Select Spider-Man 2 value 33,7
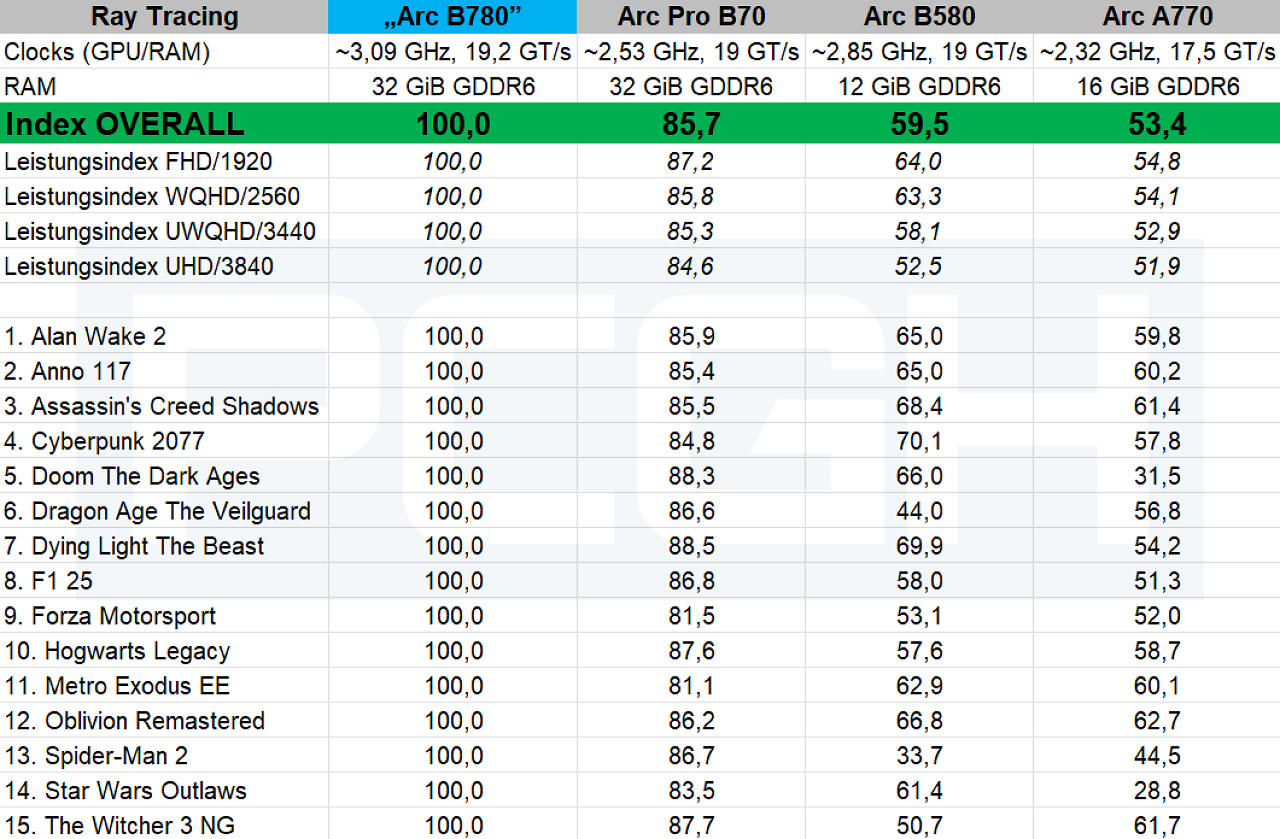The width and height of the screenshot is (1280, 839). 919,756
